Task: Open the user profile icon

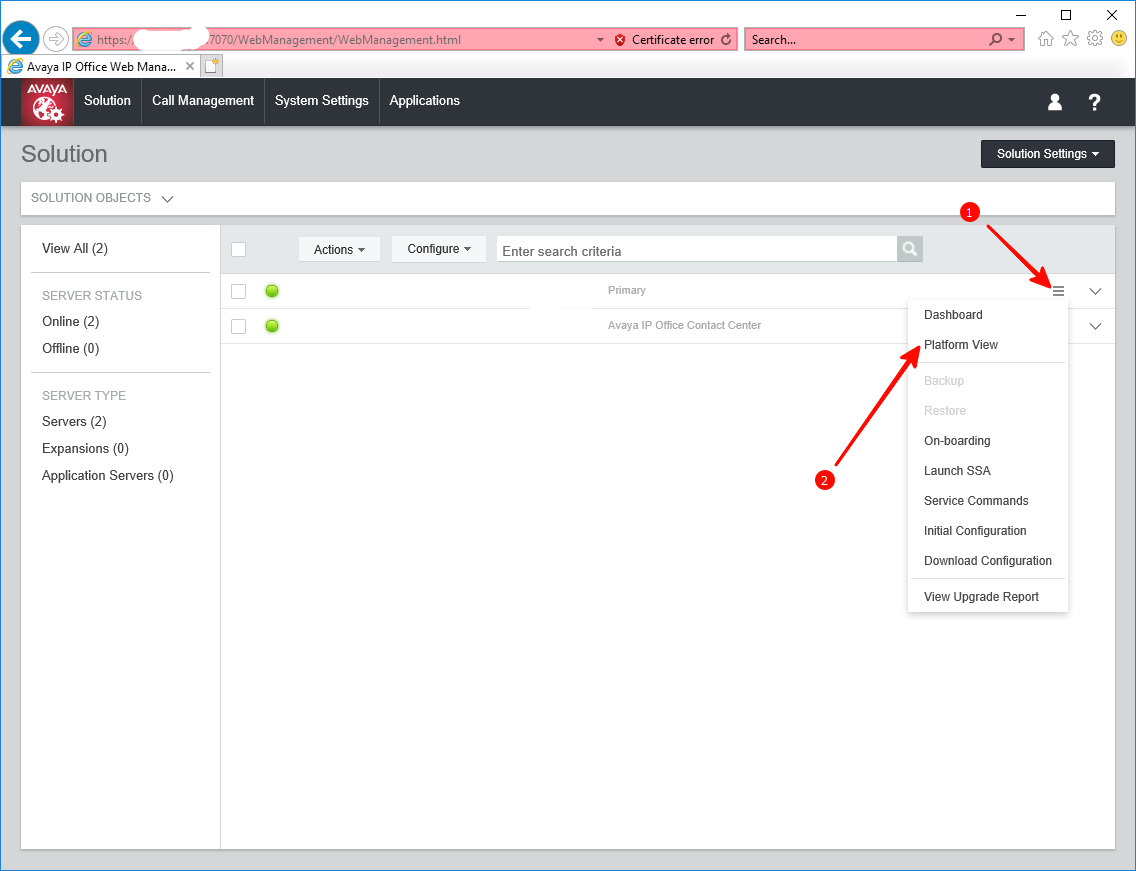Action: pyautogui.click(x=1055, y=102)
